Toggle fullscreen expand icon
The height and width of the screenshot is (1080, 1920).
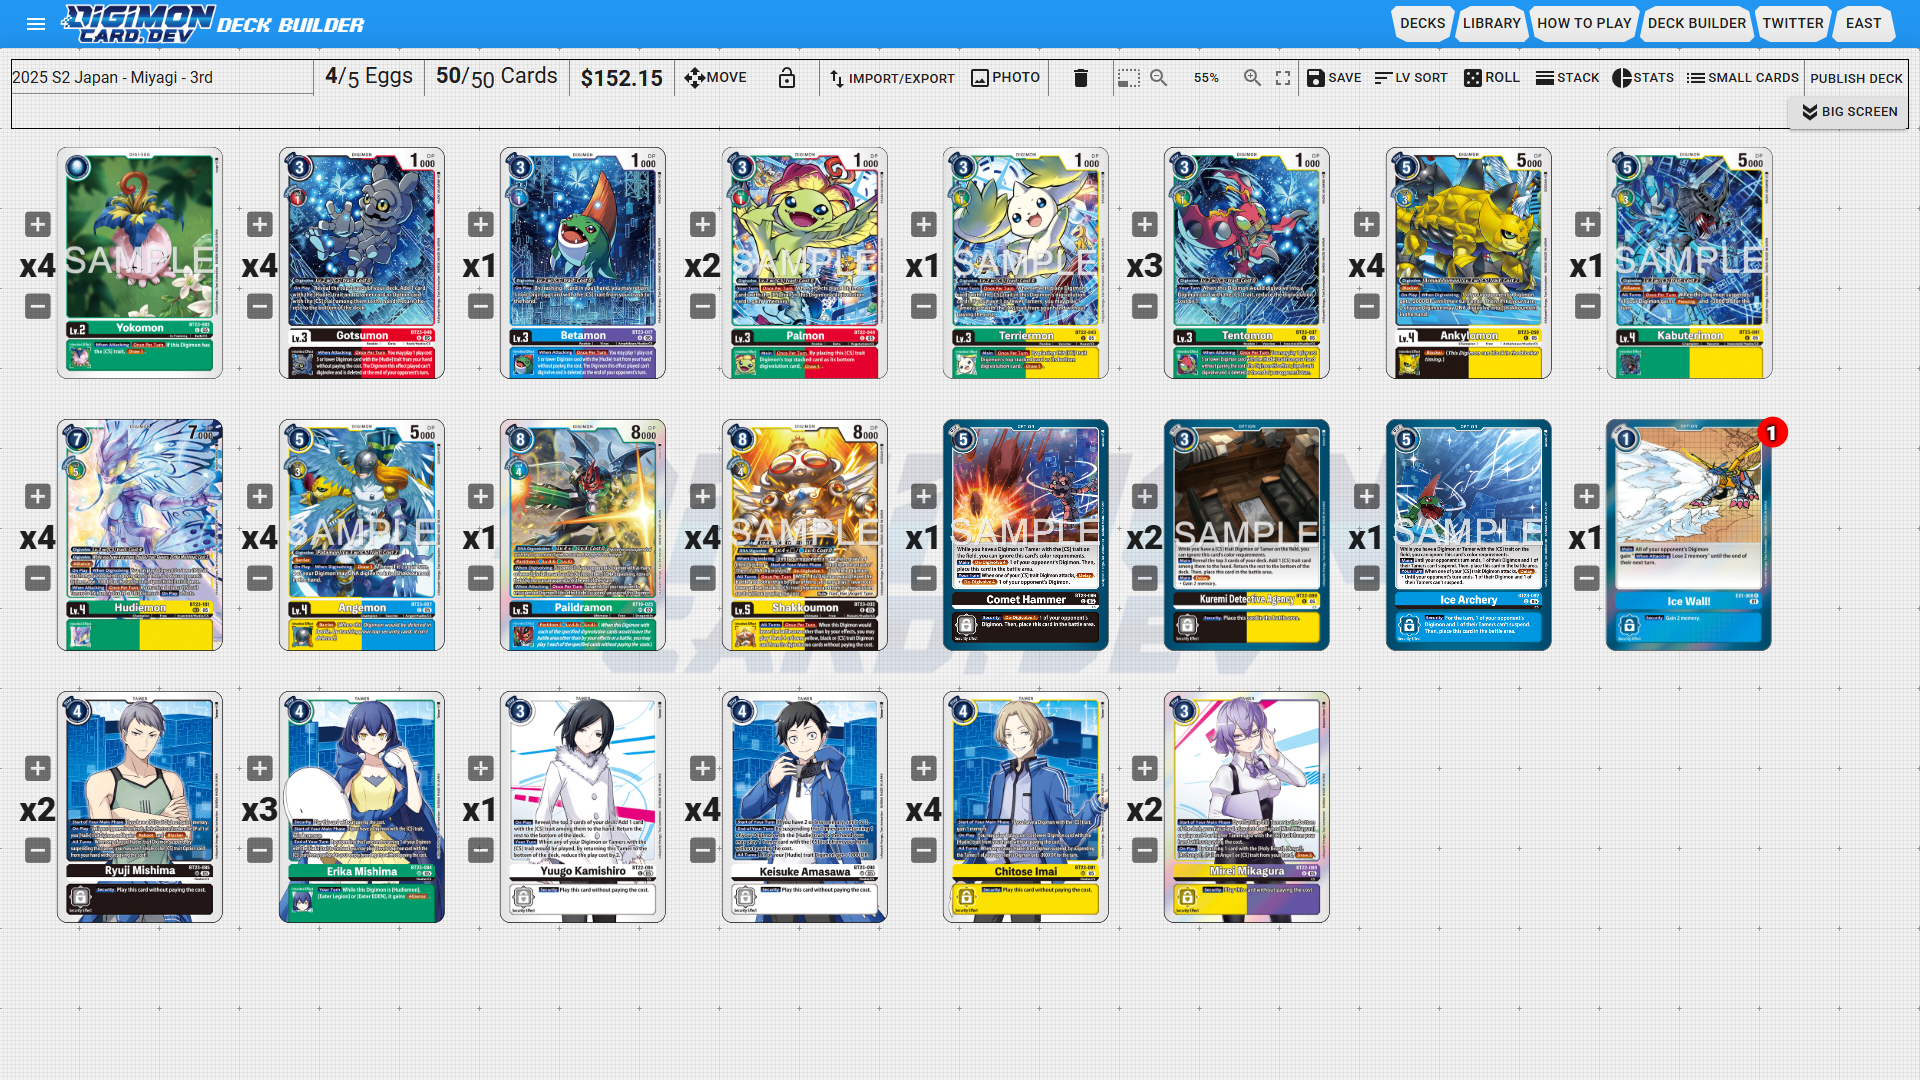(1283, 78)
